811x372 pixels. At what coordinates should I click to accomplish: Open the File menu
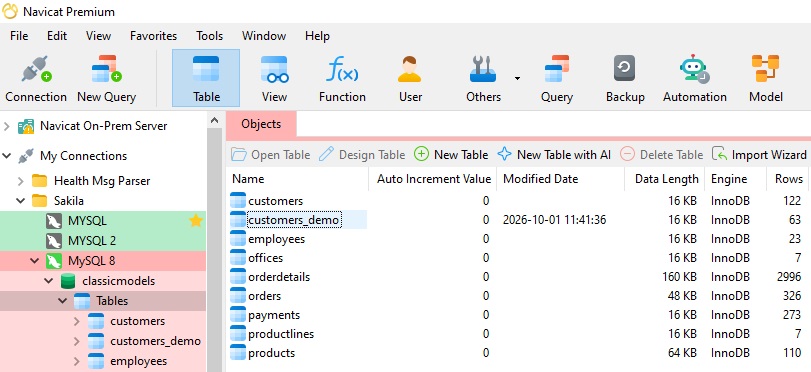pos(19,36)
